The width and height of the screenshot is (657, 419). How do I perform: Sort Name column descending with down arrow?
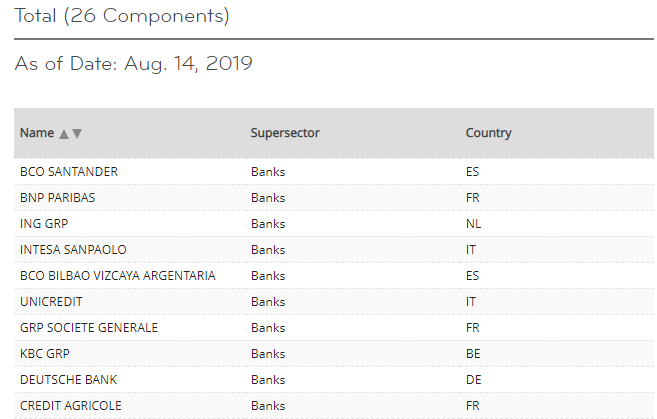coord(77,133)
